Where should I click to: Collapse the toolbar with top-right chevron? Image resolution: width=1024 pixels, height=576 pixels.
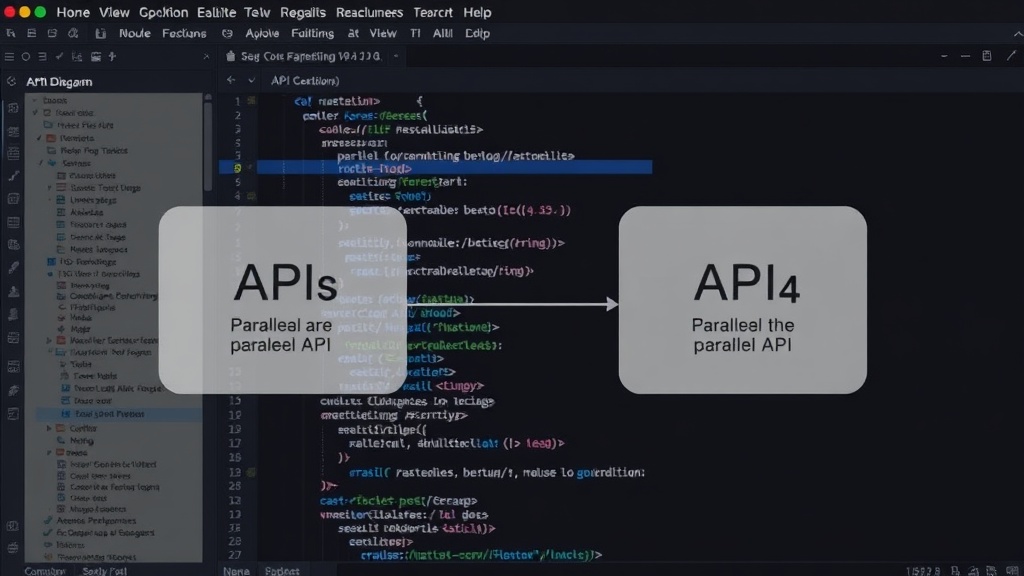pos(1017,33)
